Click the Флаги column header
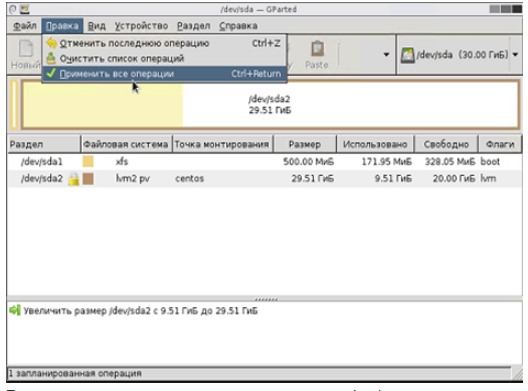The width and height of the screenshot is (528, 391). (500, 144)
